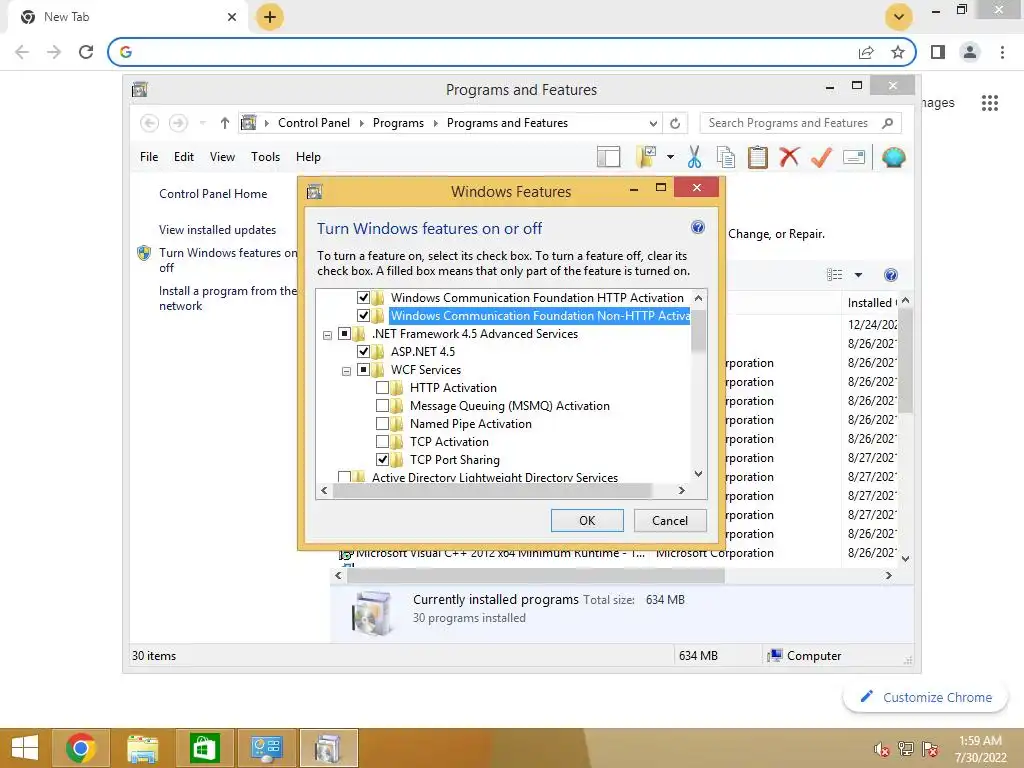Enable HTTP Activation under WCF Services

pyautogui.click(x=383, y=388)
